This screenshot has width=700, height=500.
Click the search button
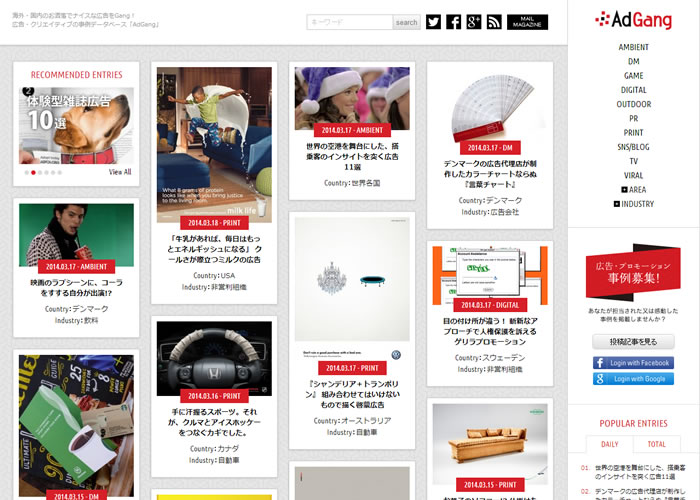coord(406,22)
